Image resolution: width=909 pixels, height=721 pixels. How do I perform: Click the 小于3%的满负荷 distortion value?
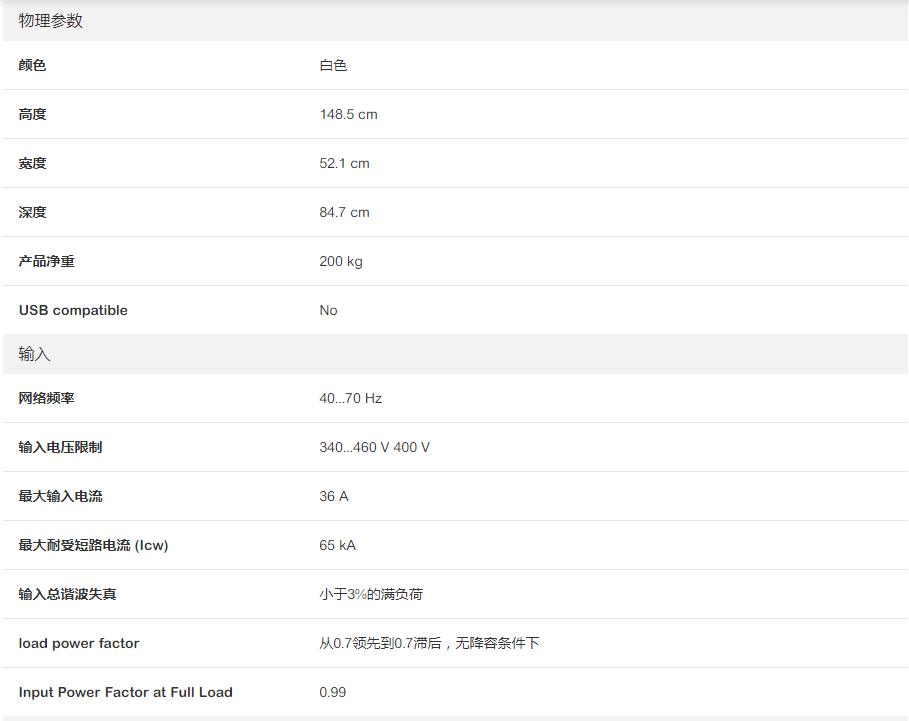pyautogui.click(x=371, y=594)
